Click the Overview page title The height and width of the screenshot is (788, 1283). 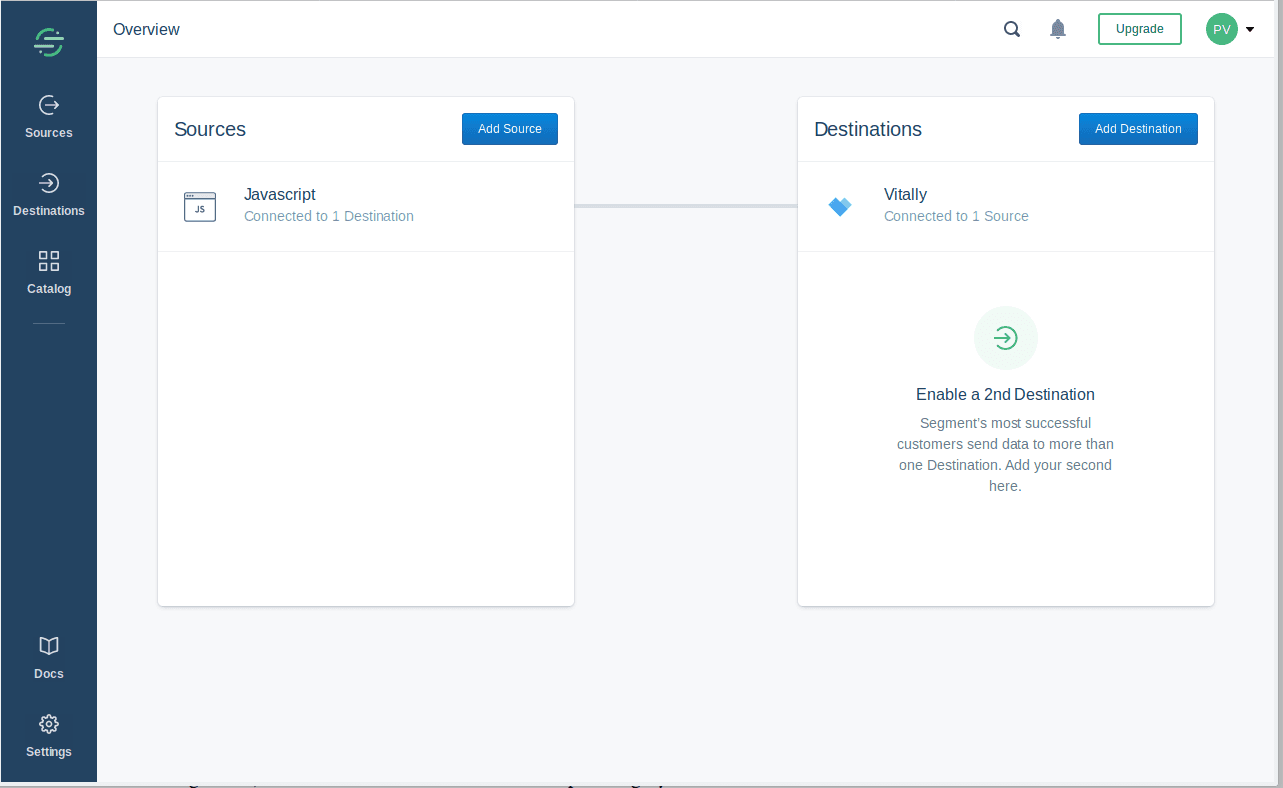click(x=146, y=29)
